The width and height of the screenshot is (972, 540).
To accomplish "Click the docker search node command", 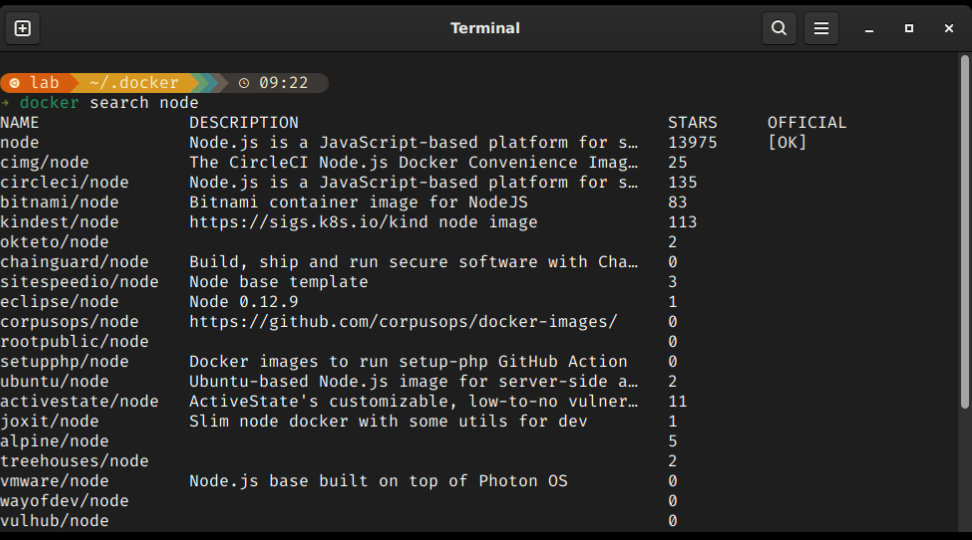I will (109, 103).
